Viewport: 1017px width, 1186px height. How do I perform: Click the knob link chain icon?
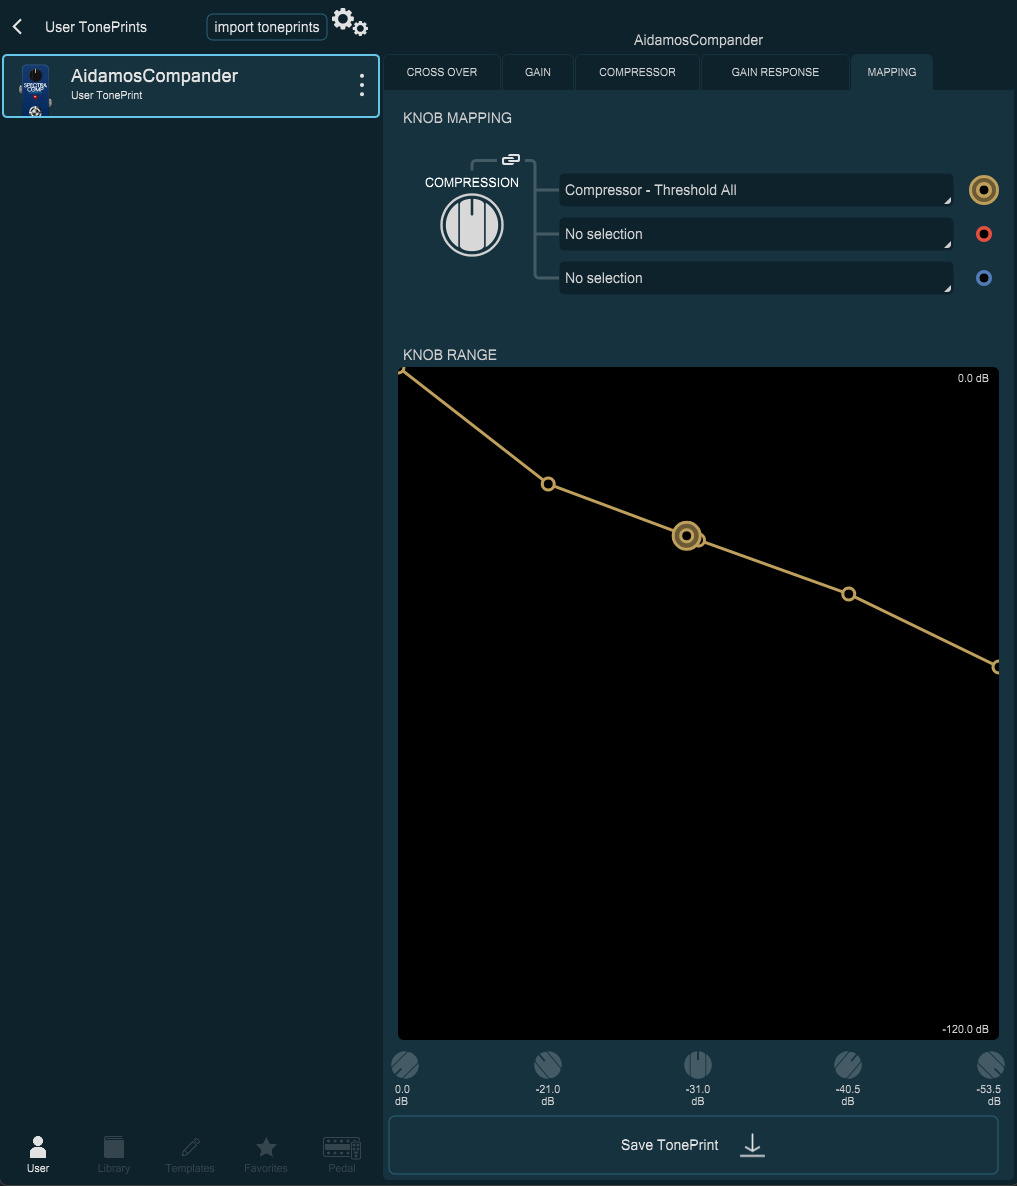coord(511,160)
